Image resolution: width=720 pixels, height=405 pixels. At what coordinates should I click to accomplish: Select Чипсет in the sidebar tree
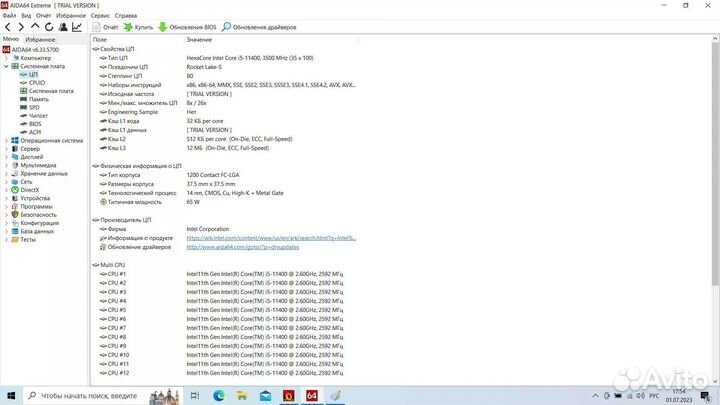38,115
